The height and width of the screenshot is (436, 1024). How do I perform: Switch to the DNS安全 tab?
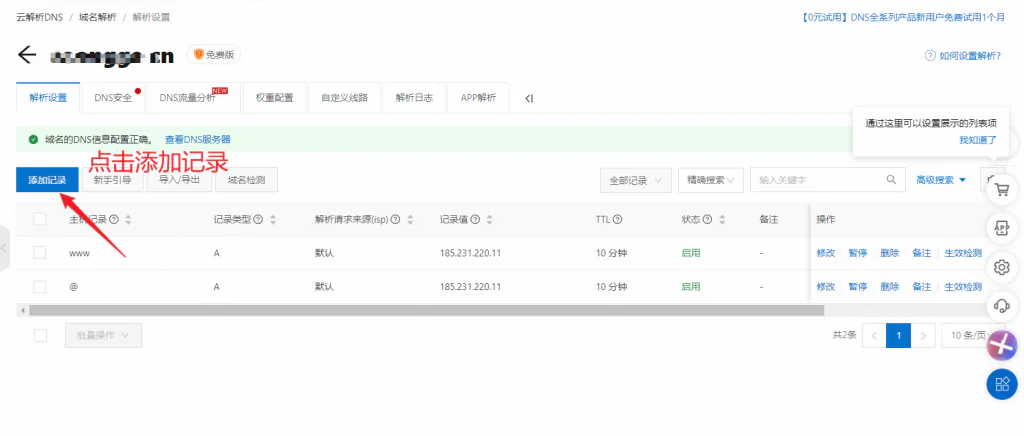pyautogui.click(x=113, y=98)
